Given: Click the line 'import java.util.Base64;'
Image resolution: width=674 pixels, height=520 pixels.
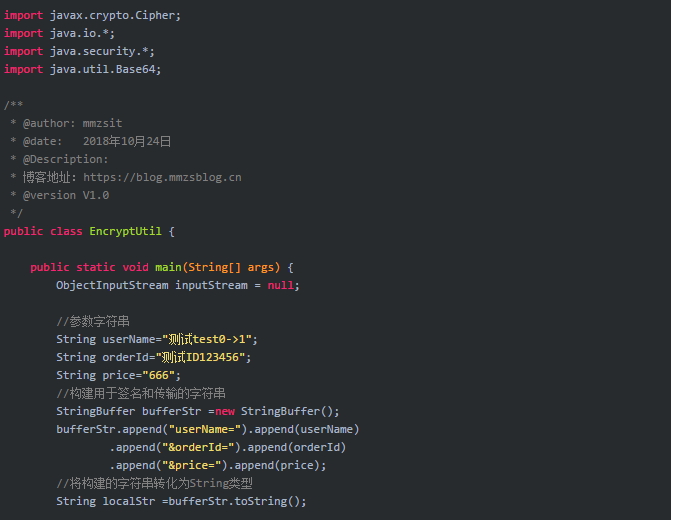Looking at the screenshot, I should pos(83,70).
